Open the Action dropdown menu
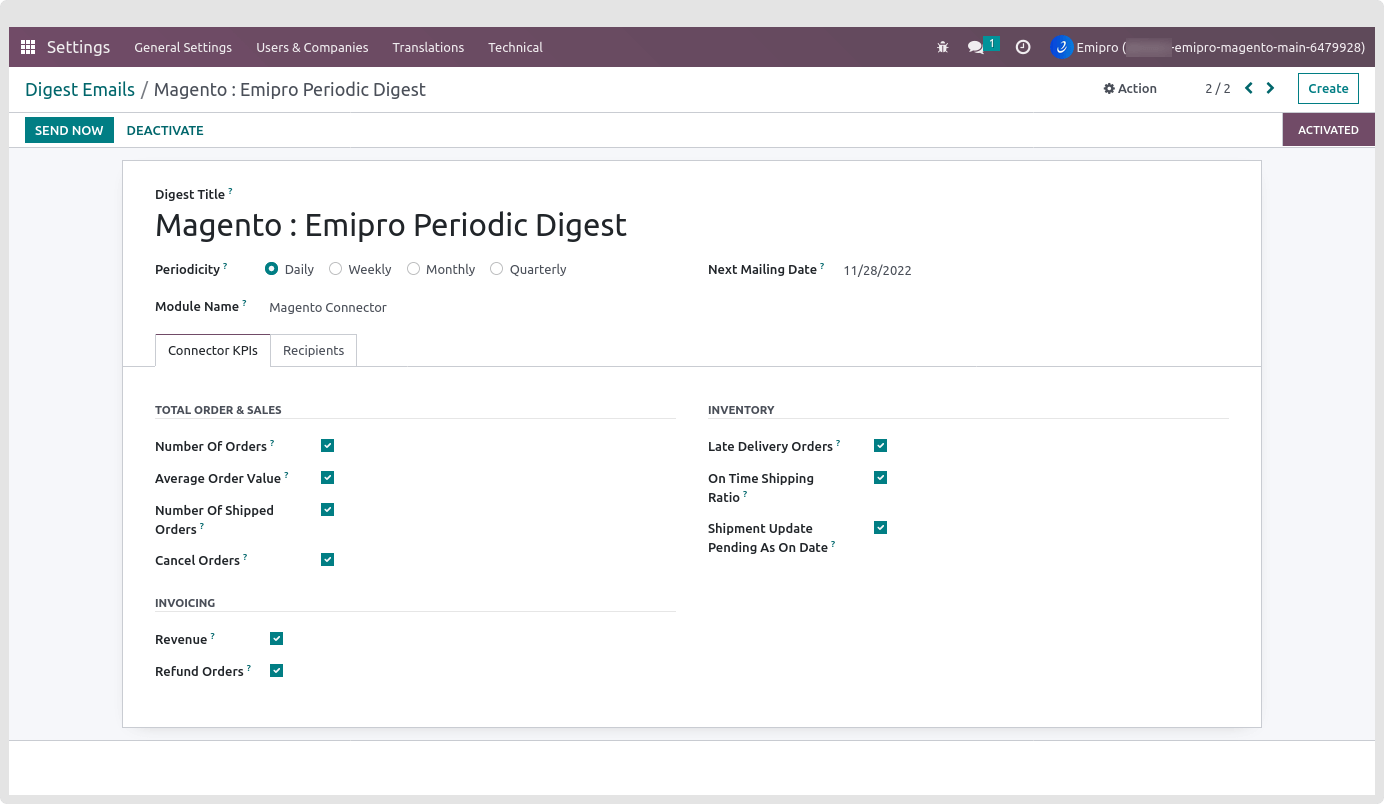The height and width of the screenshot is (804, 1384). tap(1130, 88)
